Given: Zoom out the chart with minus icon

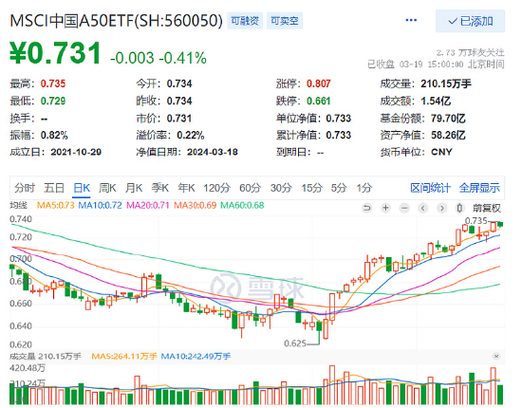Looking at the screenshot, I should (x=404, y=208).
